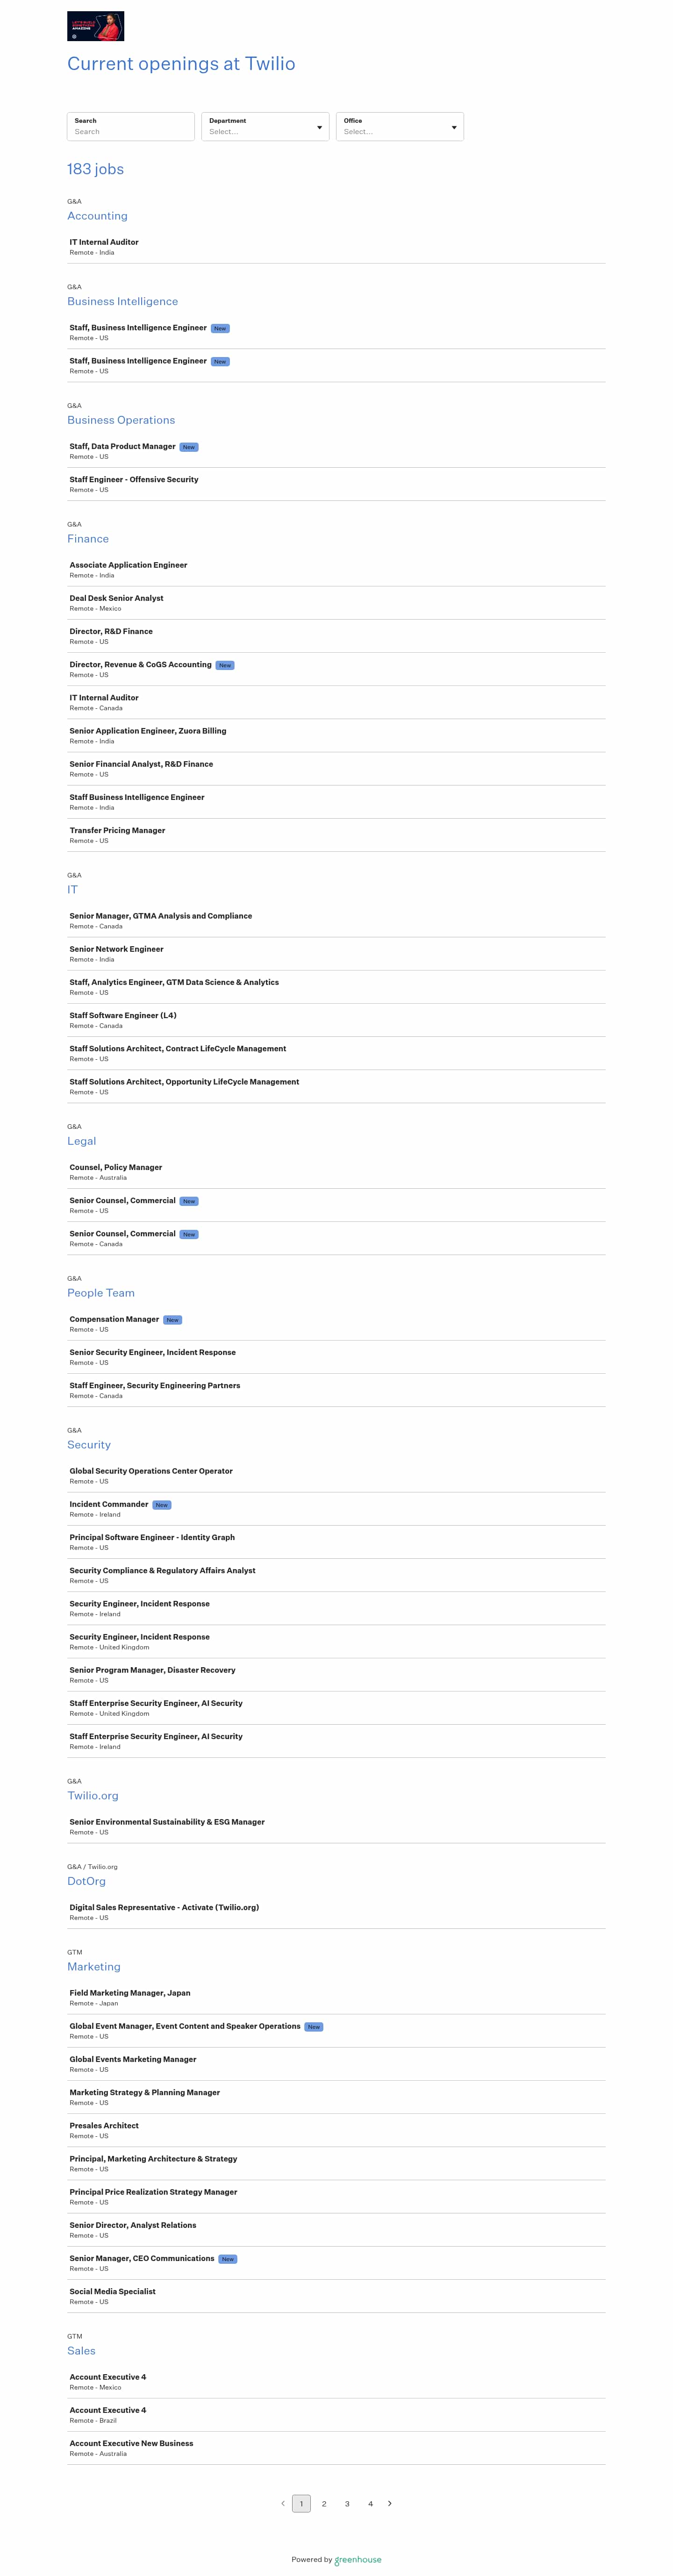Click the Twilio logo image at top
The width and height of the screenshot is (673, 2576).
(x=95, y=26)
